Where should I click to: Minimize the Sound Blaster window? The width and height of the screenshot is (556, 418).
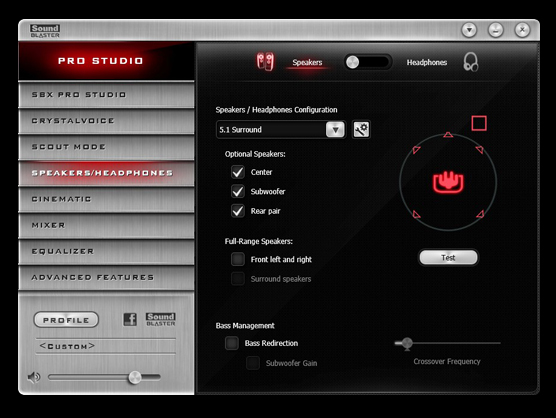[496, 30]
